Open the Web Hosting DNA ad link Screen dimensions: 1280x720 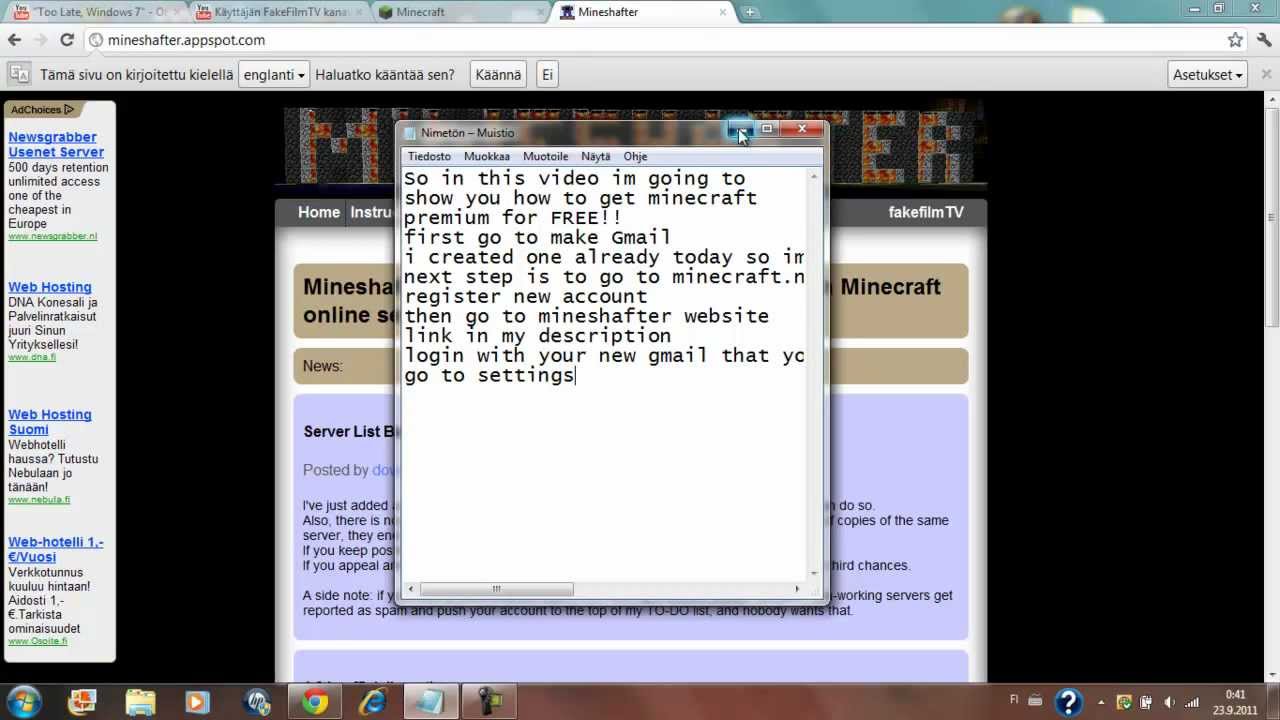point(50,287)
